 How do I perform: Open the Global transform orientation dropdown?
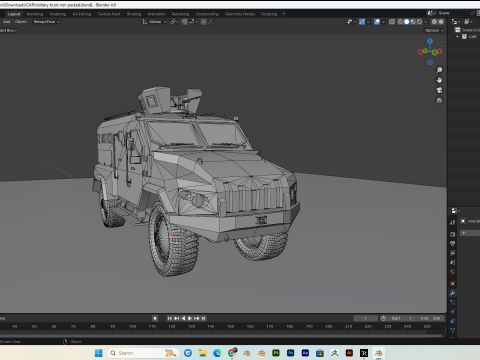154,22
